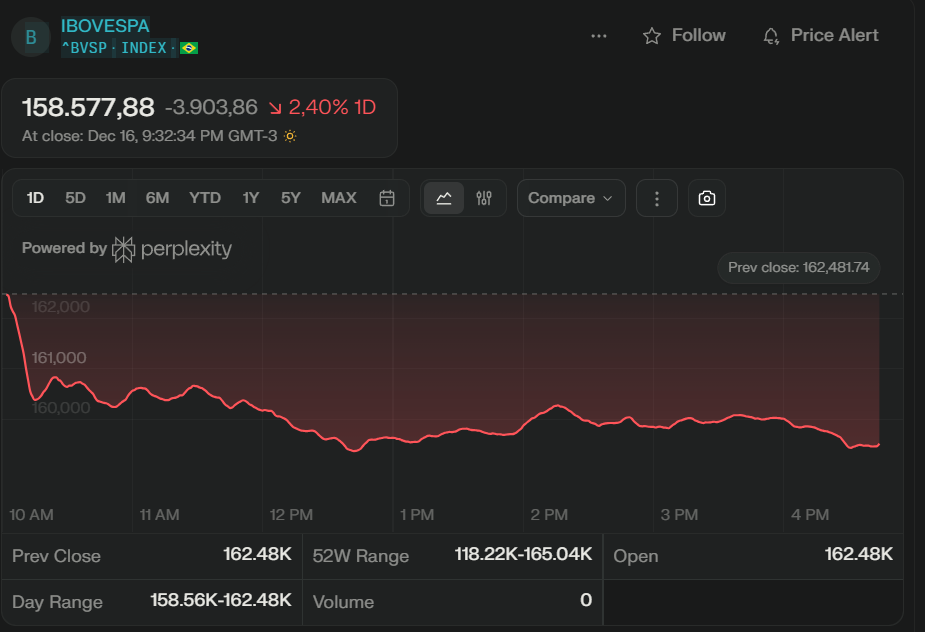The height and width of the screenshot is (632, 925).
Task: Switch to the 1D time range
Action: [x=35, y=198]
